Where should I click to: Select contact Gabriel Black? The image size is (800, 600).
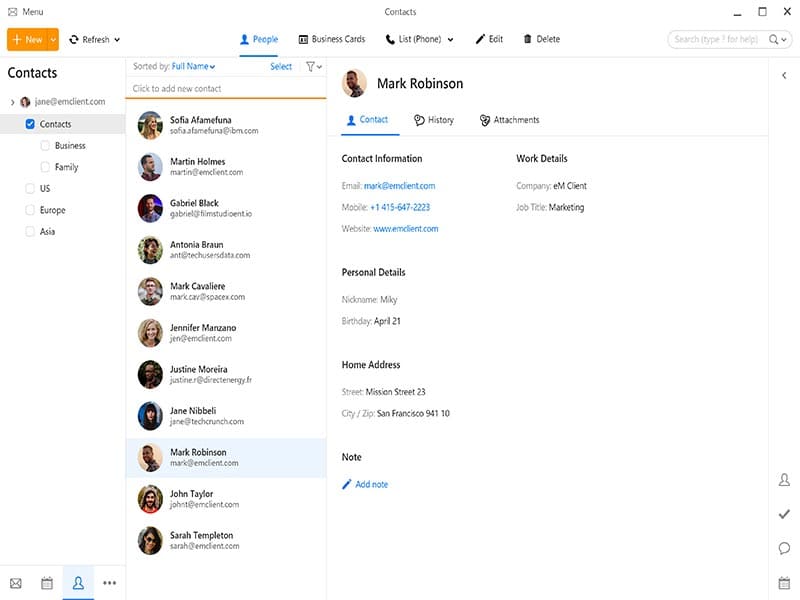point(226,208)
